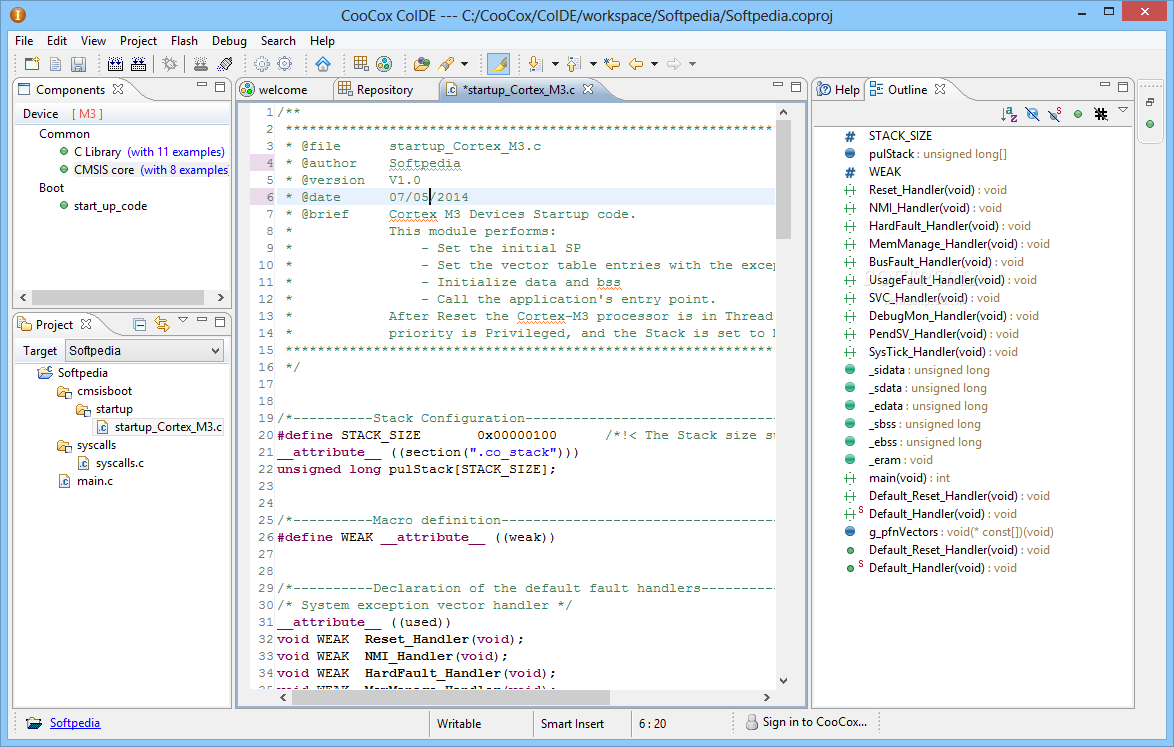The height and width of the screenshot is (747, 1174).
Task: Jump to Last Edit Location icon
Action: pos(612,64)
